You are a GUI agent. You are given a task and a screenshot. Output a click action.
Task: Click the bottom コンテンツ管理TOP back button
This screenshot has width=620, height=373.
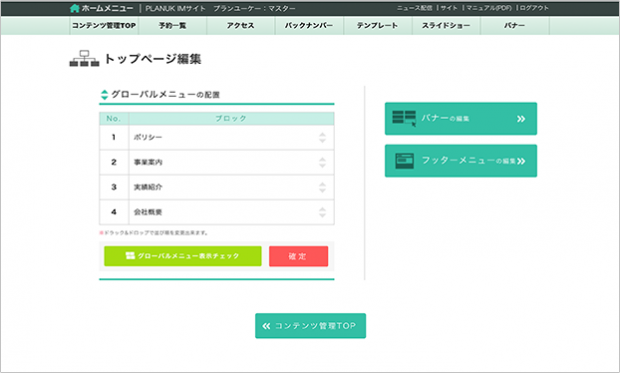point(310,326)
